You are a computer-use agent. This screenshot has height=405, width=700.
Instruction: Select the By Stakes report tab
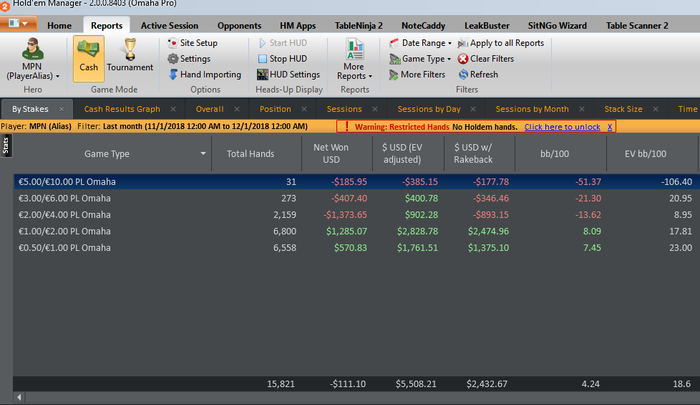[30, 109]
